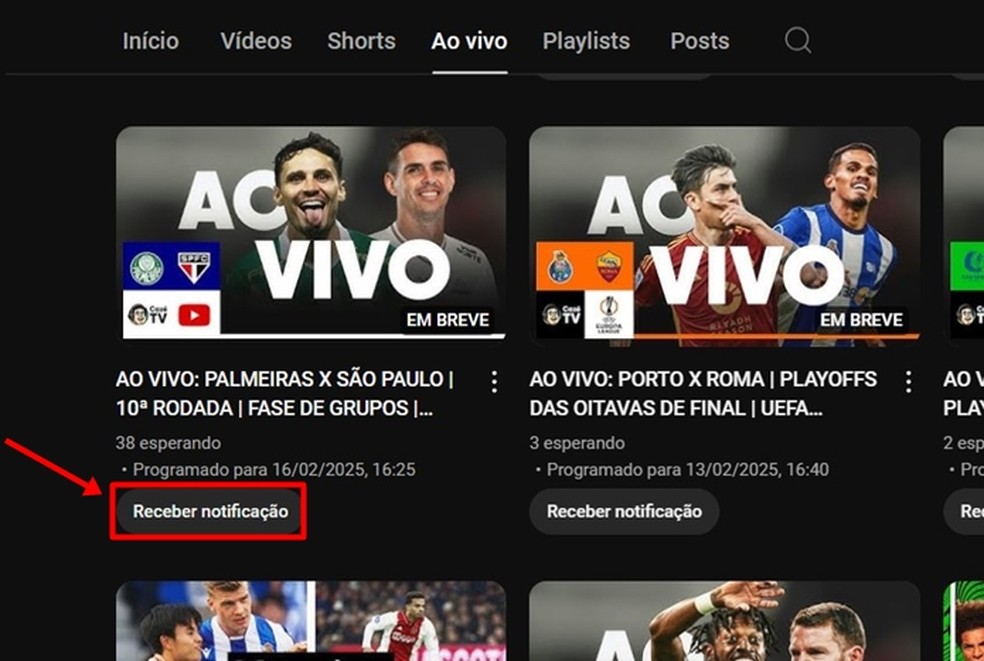984x661 pixels.
Task: Click the dark bottom-middle video thumbnail
Action: [x=724, y=620]
